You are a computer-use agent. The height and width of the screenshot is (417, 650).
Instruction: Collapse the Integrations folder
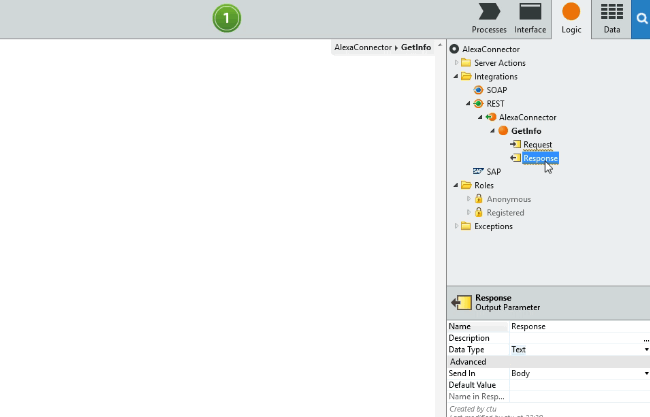[x=456, y=76]
